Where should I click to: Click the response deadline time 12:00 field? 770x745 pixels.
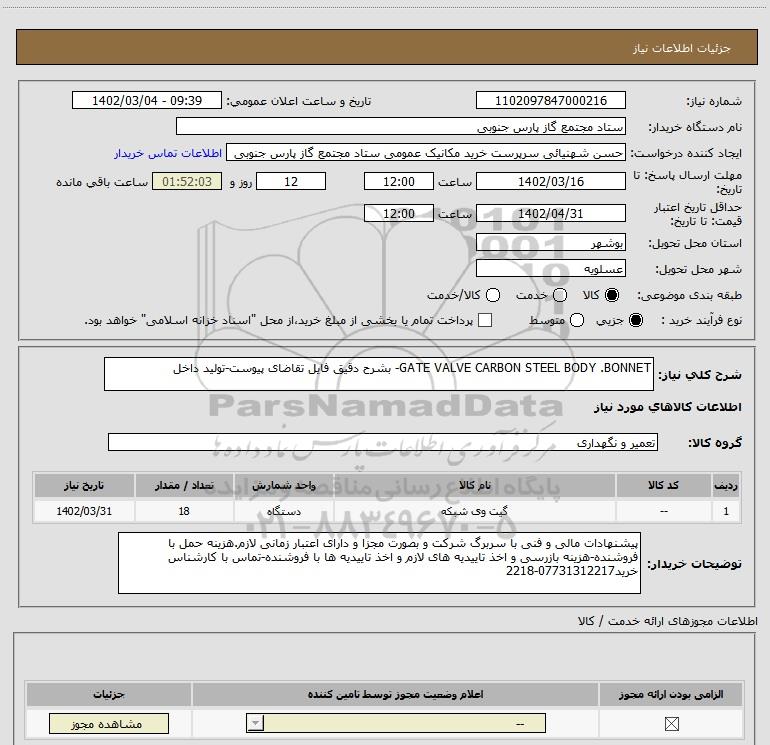[399, 181]
